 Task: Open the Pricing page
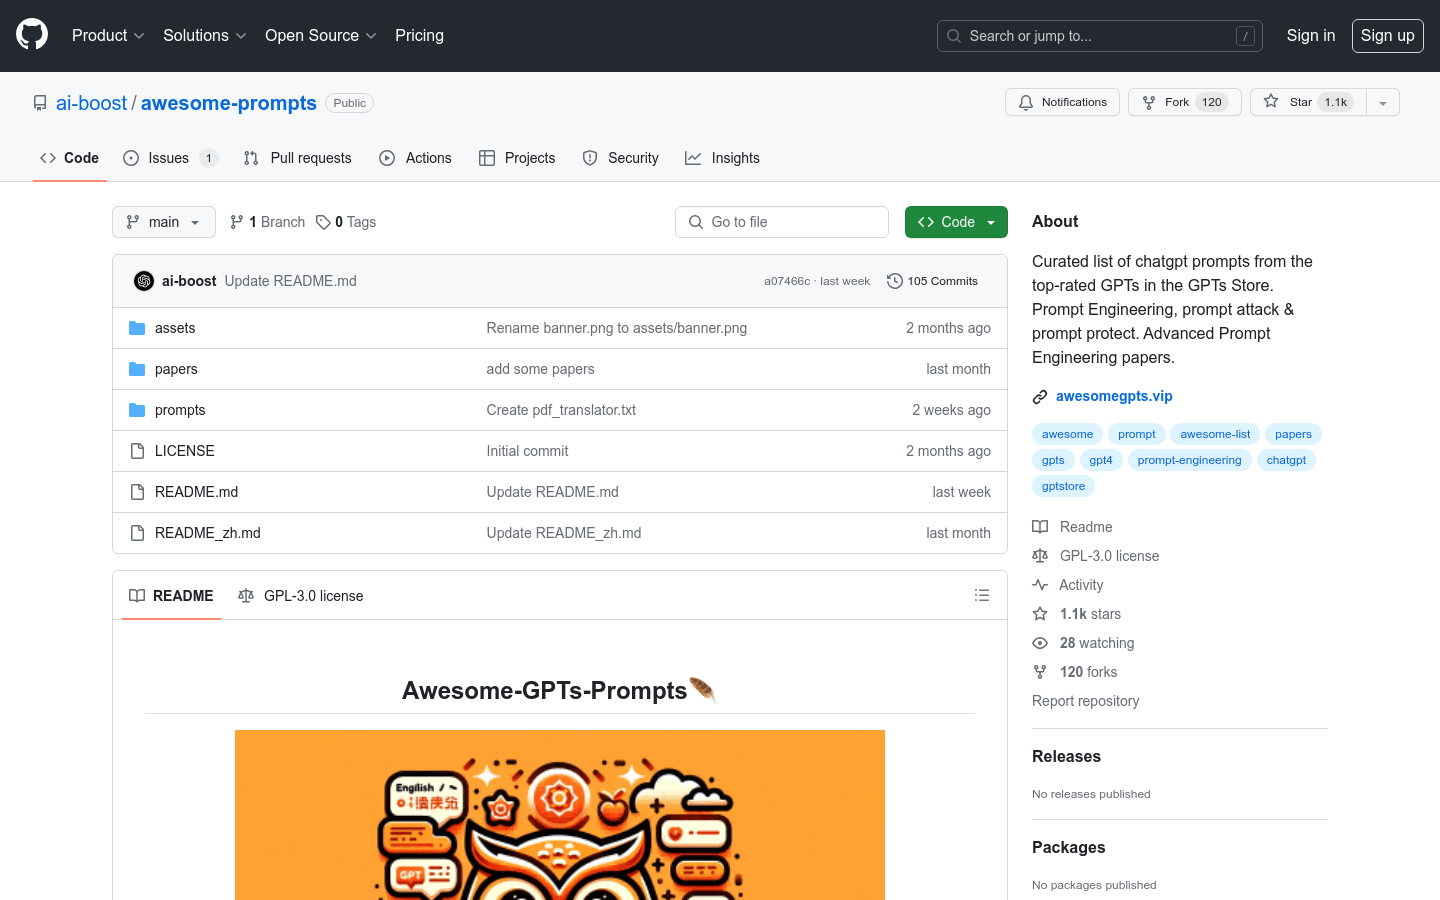pos(419,35)
